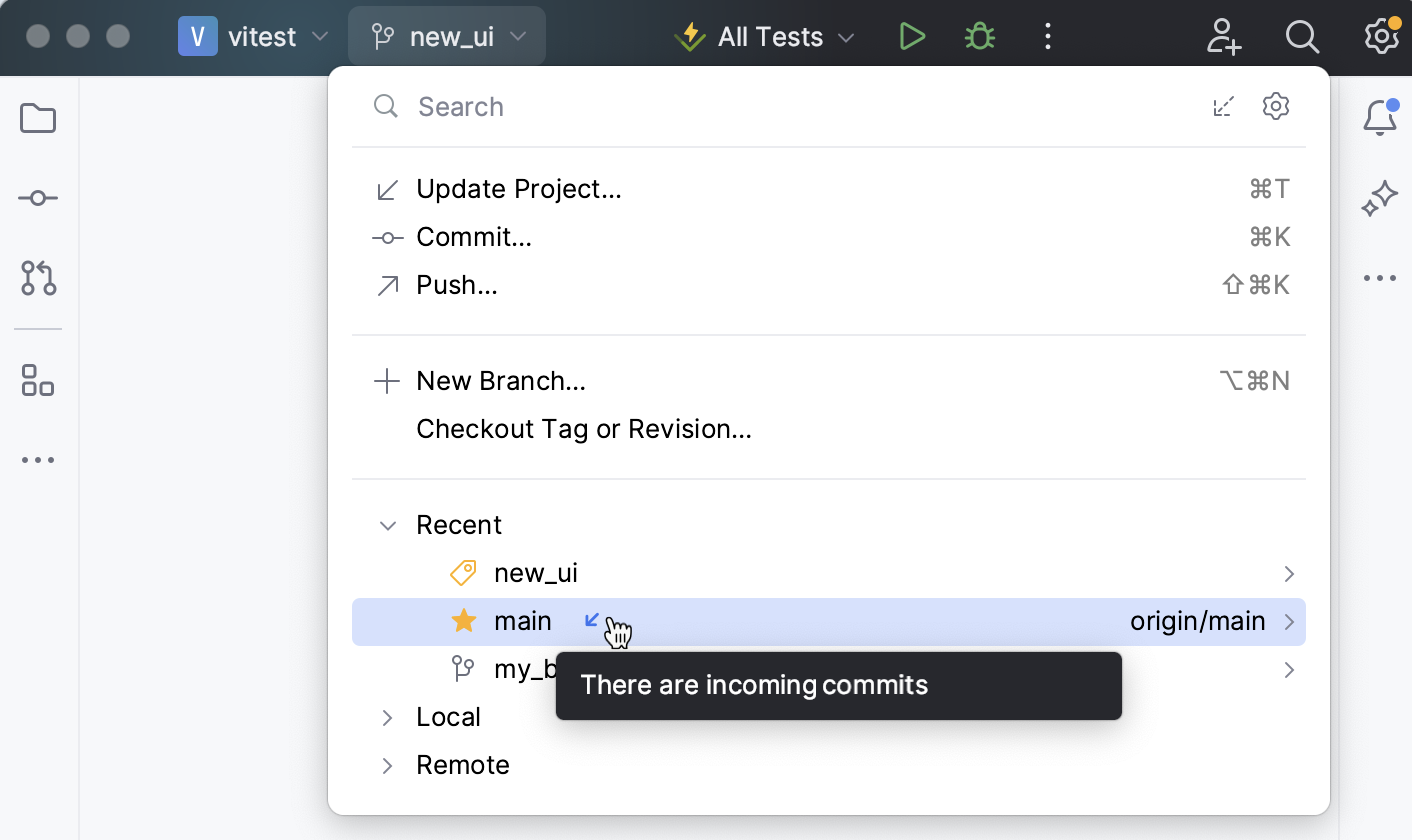Open Search Everywhere with the magnifier
Image resolution: width=1412 pixels, height=840 pixels.
(1302, 36)
